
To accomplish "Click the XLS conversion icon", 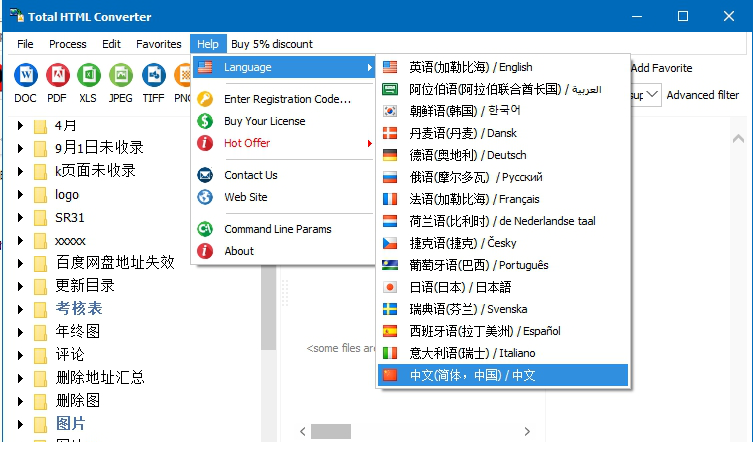I will (x=89, y=75).
